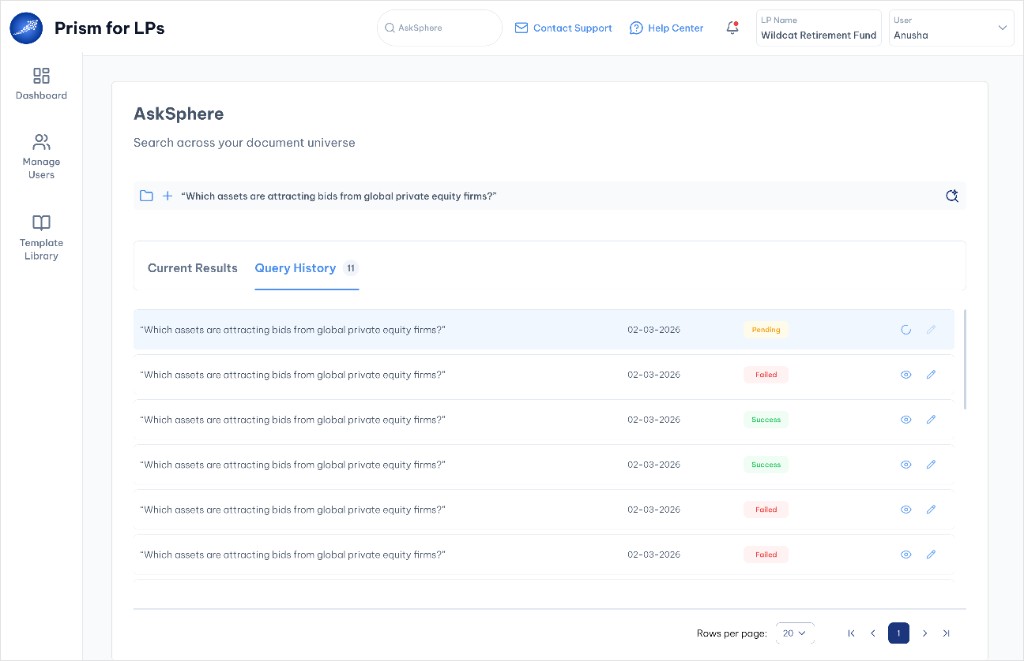The width and height of the screenshot is (1024, 661).
Task: Select page 1 button
Action: 899,634
